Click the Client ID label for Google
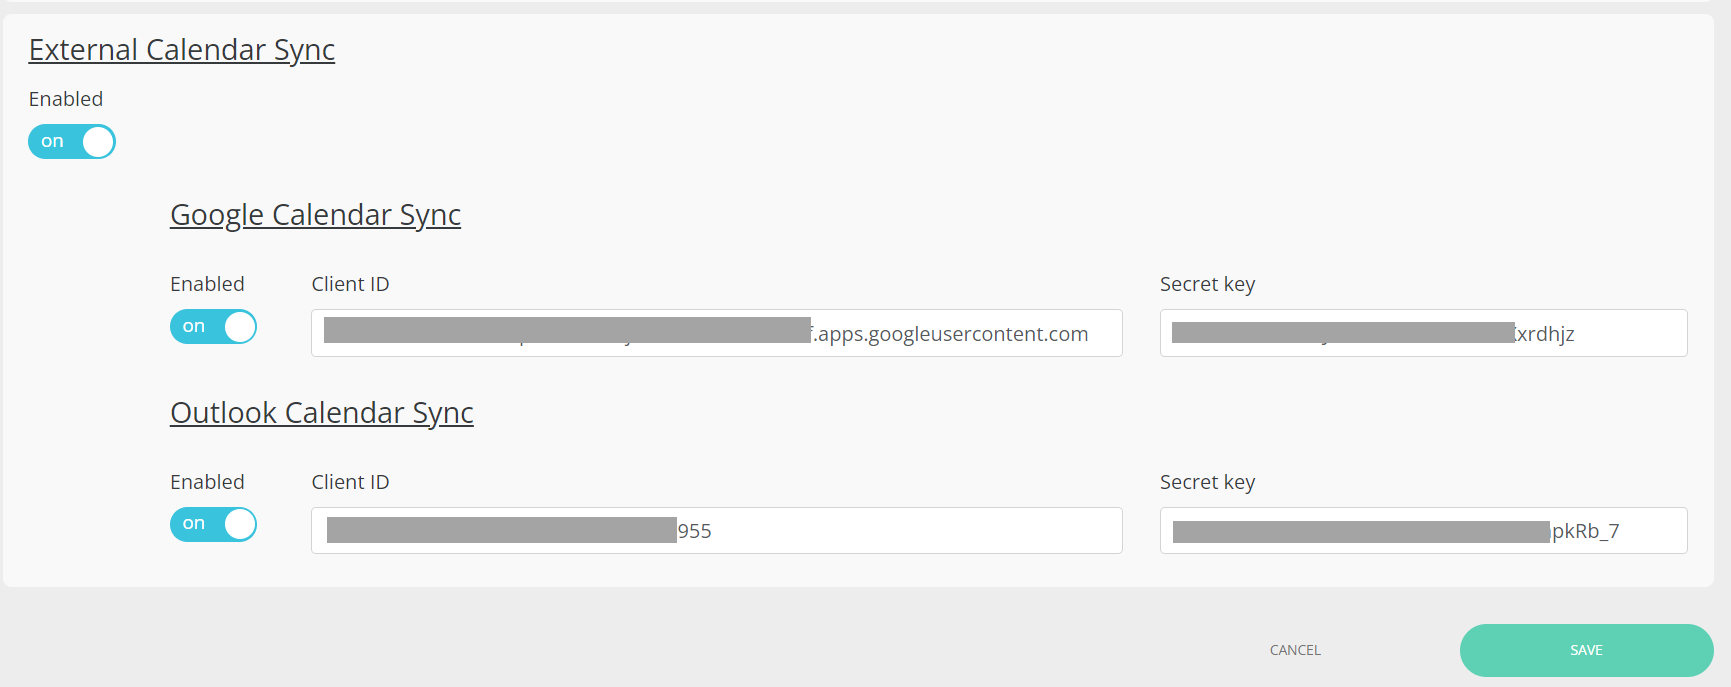Screen dimensions: 1731x687 [350, 284]
